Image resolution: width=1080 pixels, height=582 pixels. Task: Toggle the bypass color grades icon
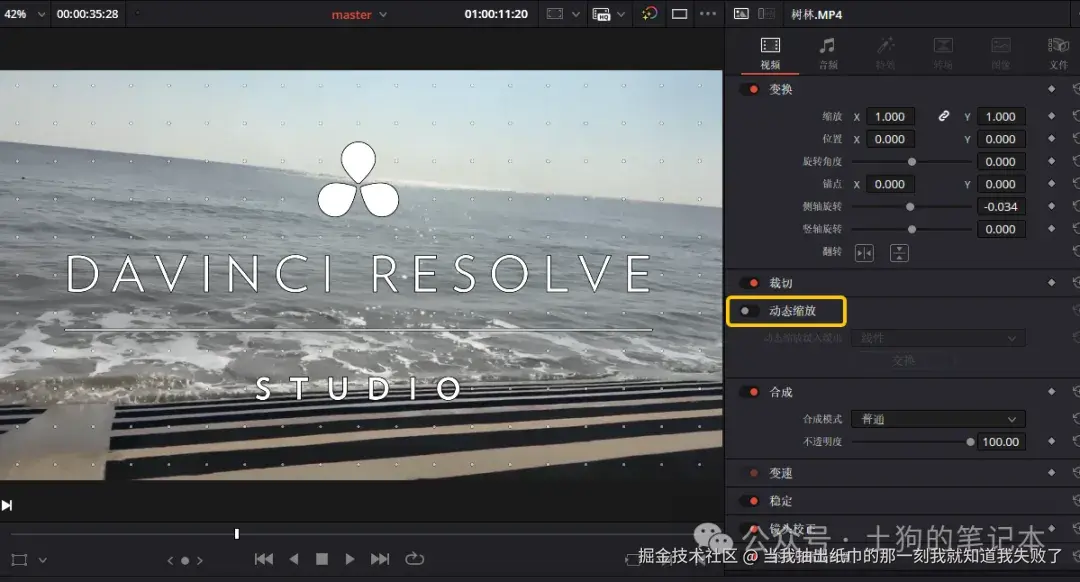pos(650,14)
